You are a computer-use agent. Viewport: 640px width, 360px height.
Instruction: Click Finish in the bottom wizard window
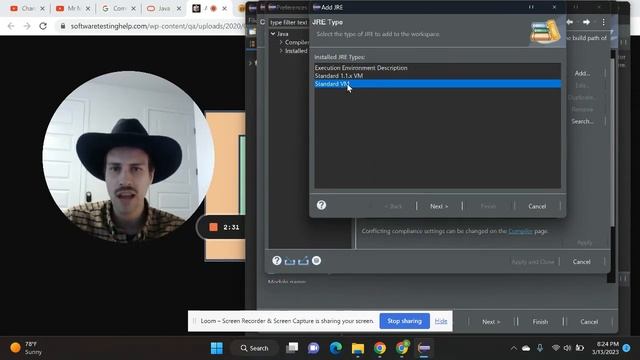540,322
